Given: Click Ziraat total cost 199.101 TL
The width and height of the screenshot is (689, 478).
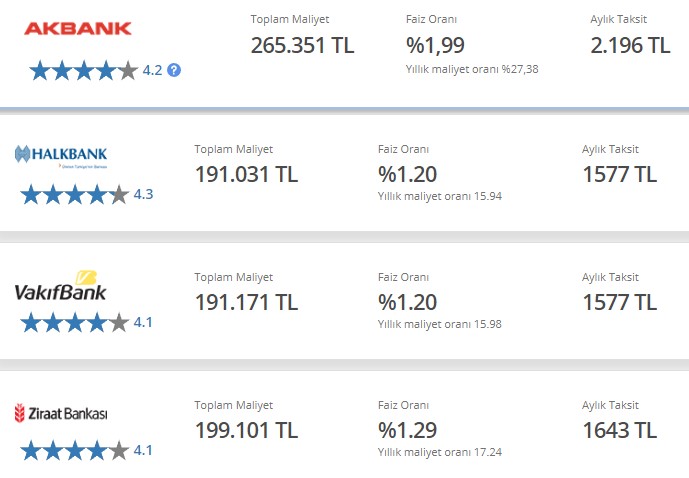Looking at the screenshot, I should click(247, 430).
